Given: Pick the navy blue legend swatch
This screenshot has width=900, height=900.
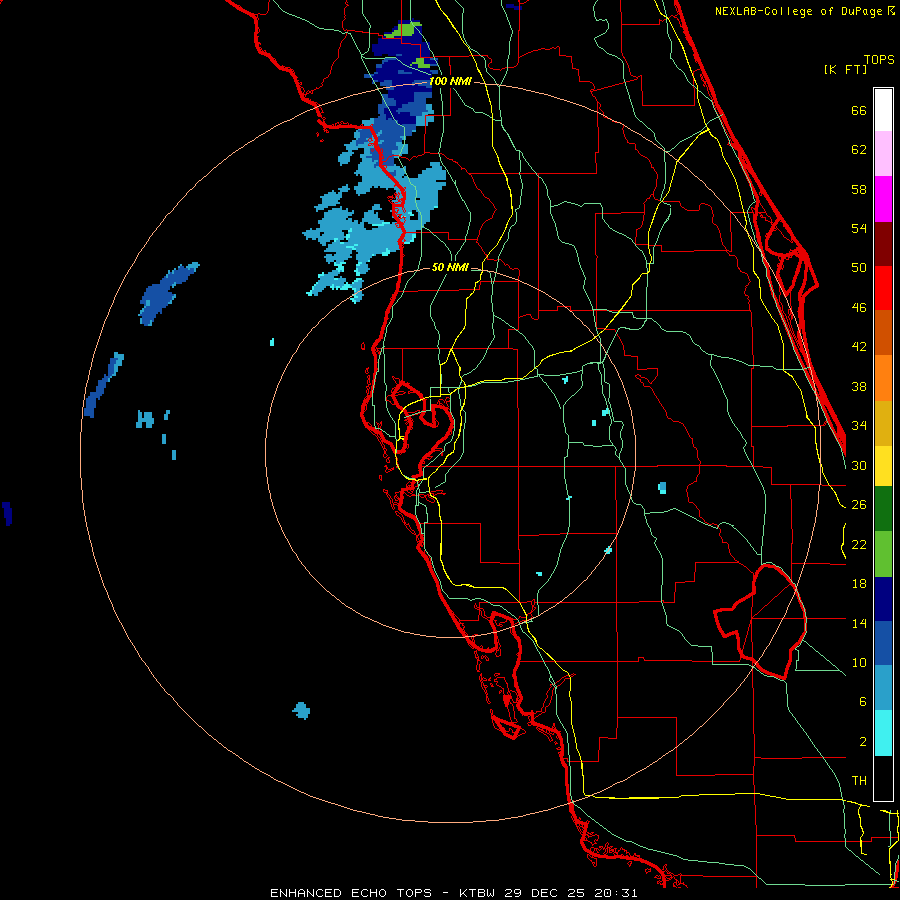Looking at the screenshot, I should click(x=883, y=599).
